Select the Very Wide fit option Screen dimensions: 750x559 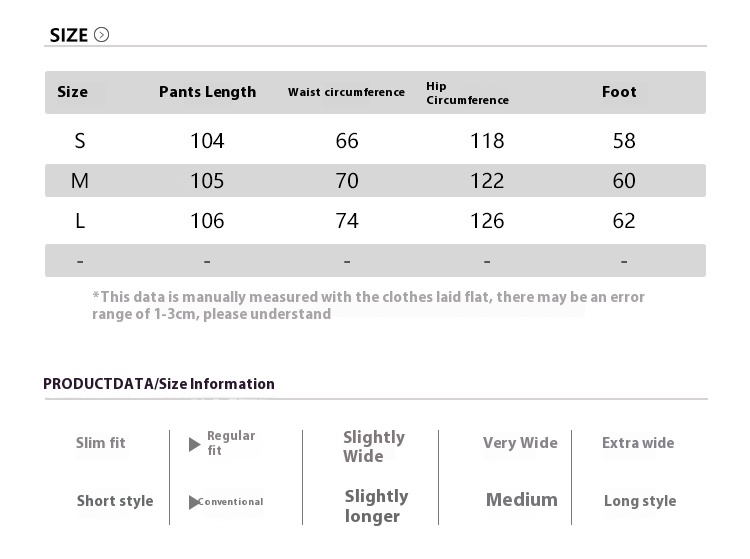(520, 443)
